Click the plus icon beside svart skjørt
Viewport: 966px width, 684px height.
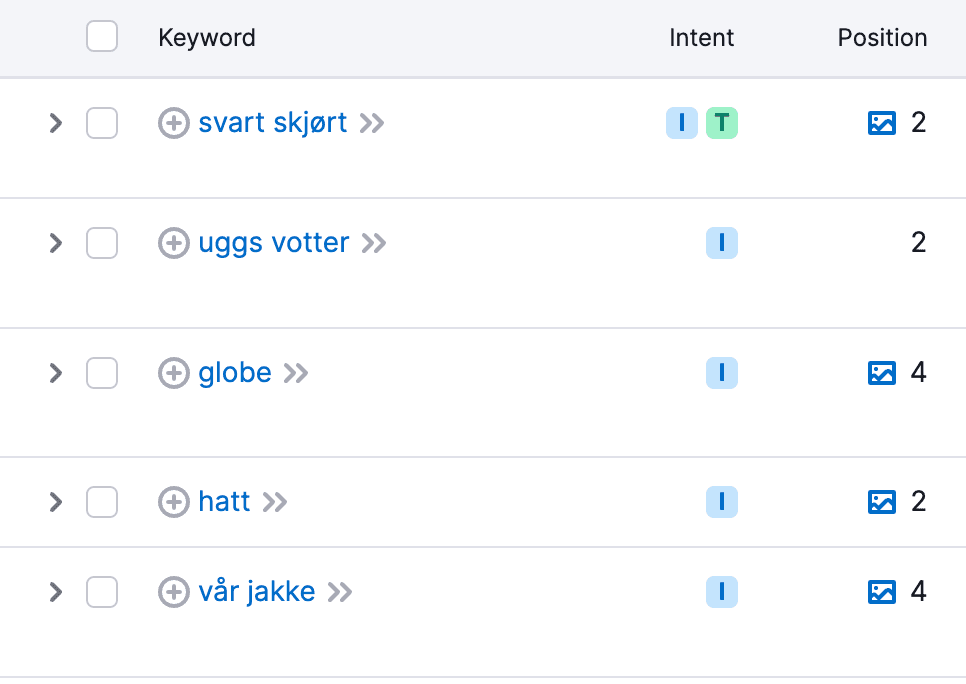coord(174,123)
